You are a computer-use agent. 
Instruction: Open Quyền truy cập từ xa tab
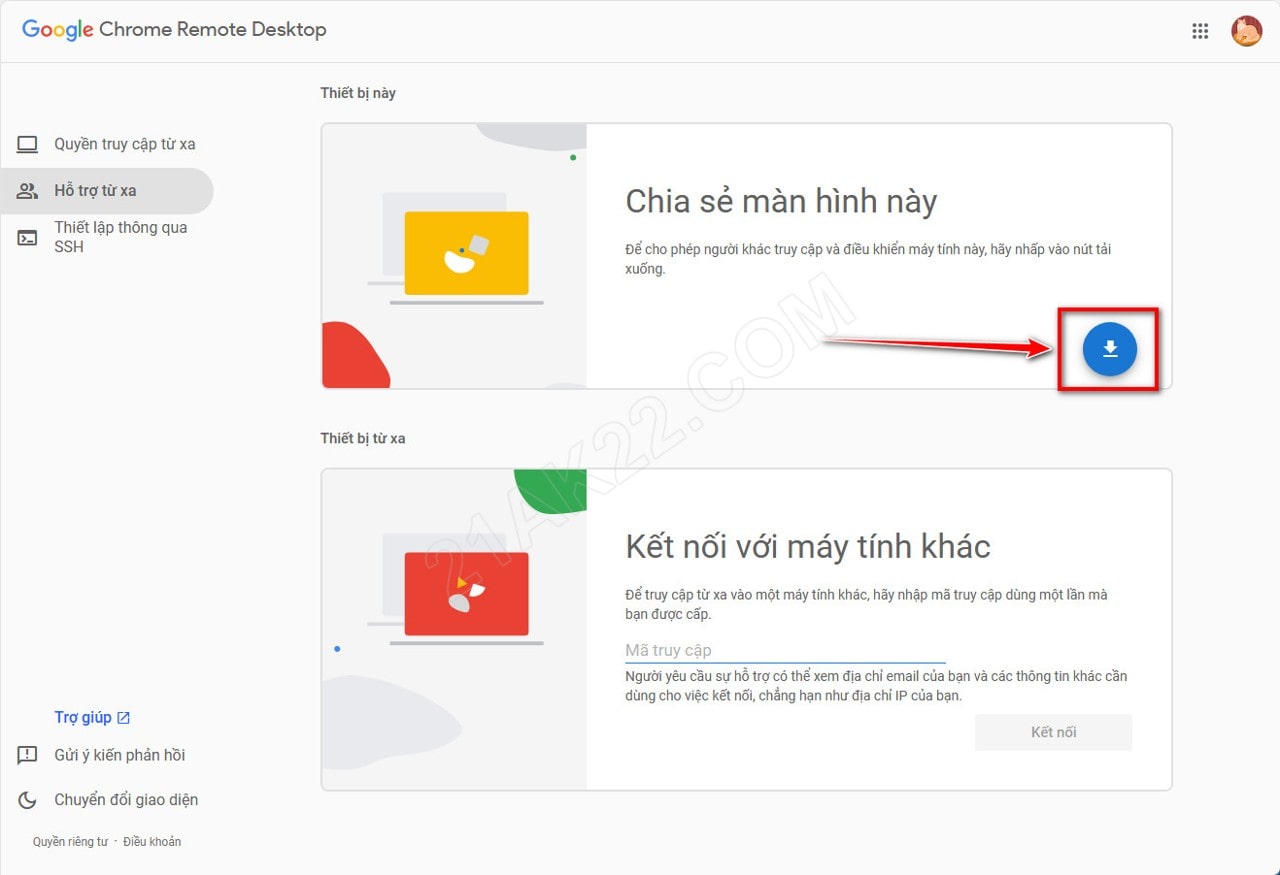pos(106,144)
